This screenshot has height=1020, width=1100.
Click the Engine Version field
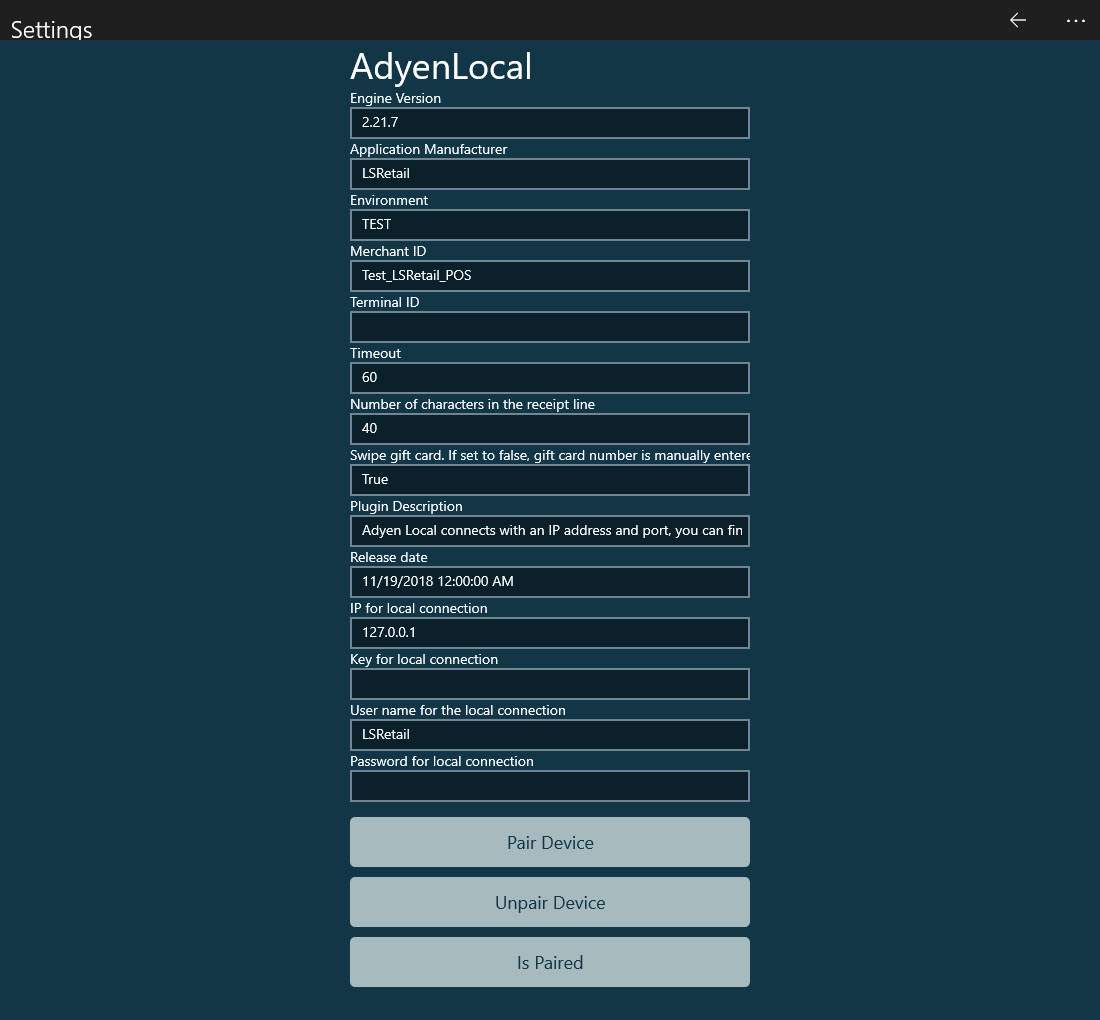(x=549, y=123)
